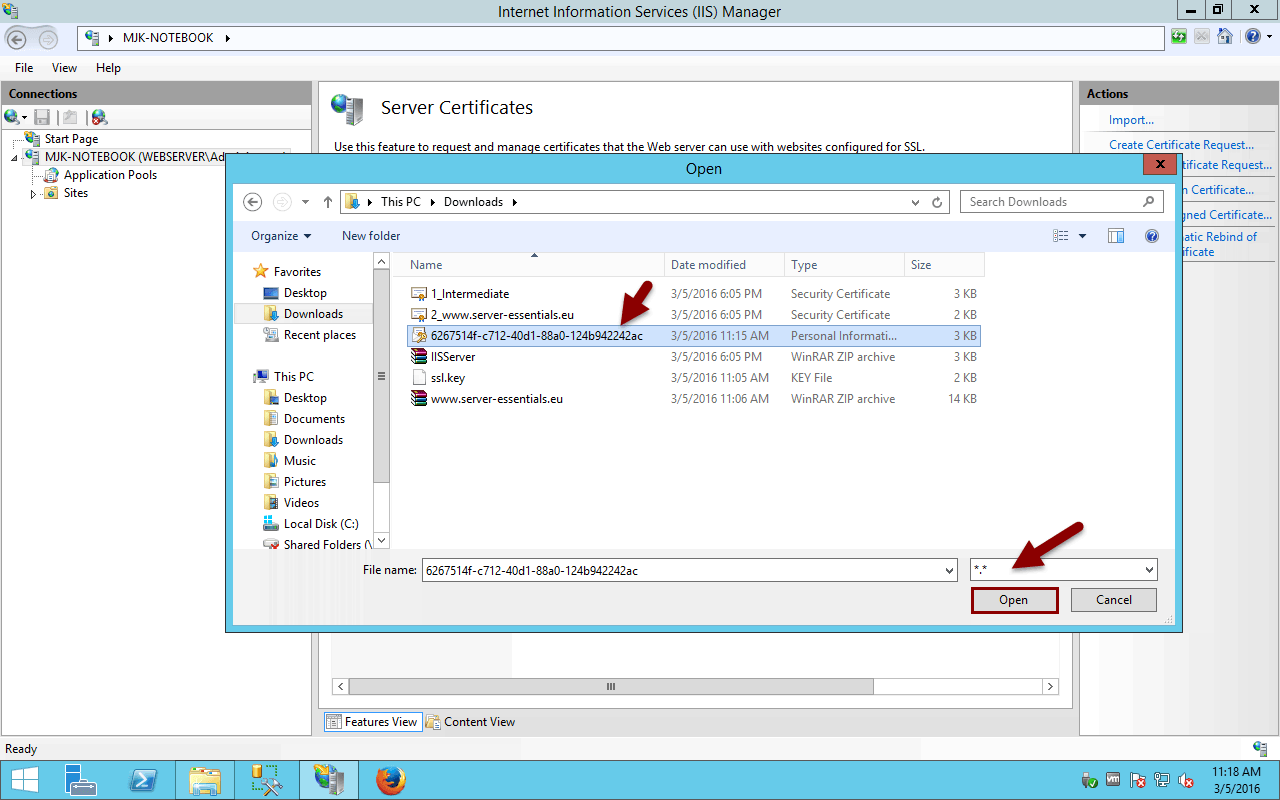Screen dimensions: 1280x800
Task: Click the Save icon in Connections toolbar
Action: 42,117
